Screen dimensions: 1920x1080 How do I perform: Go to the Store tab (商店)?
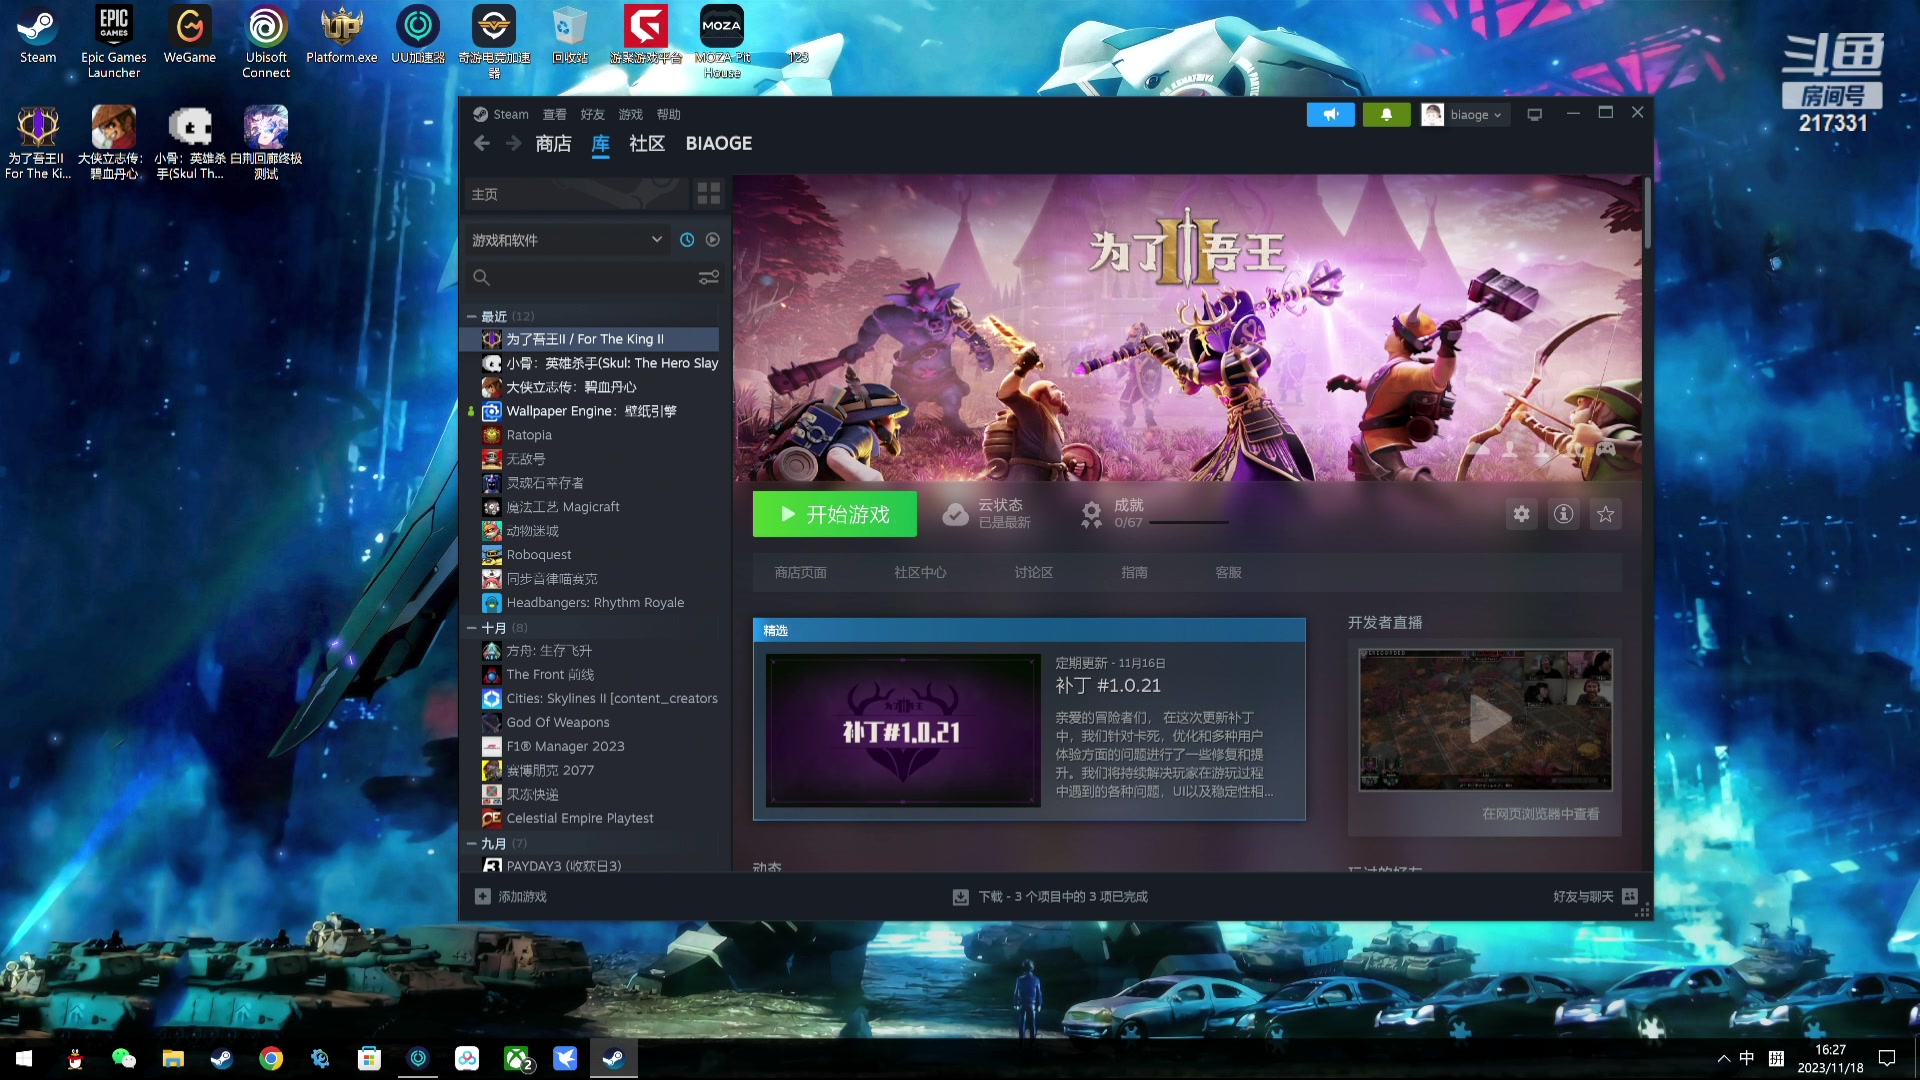(553, 144)
